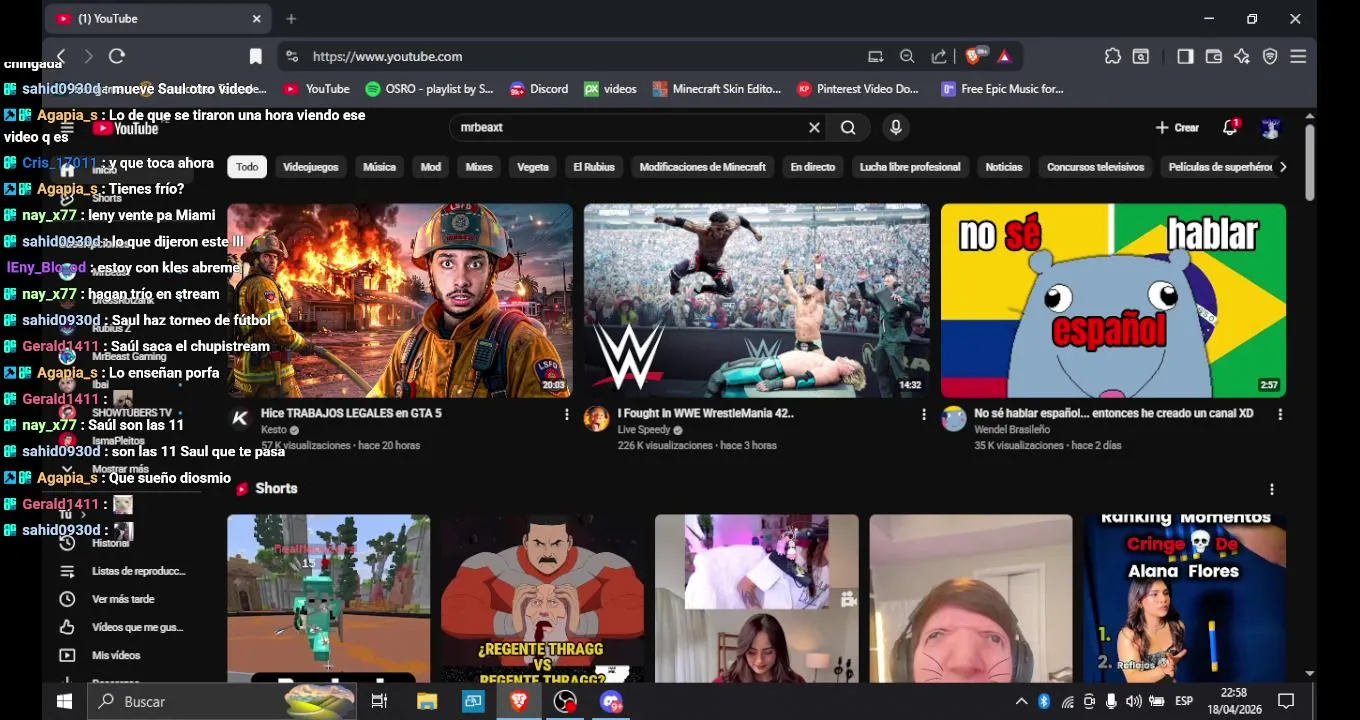Click the browser address bar URL
This screenshot has width=1360, height=720.
[388, 57]
